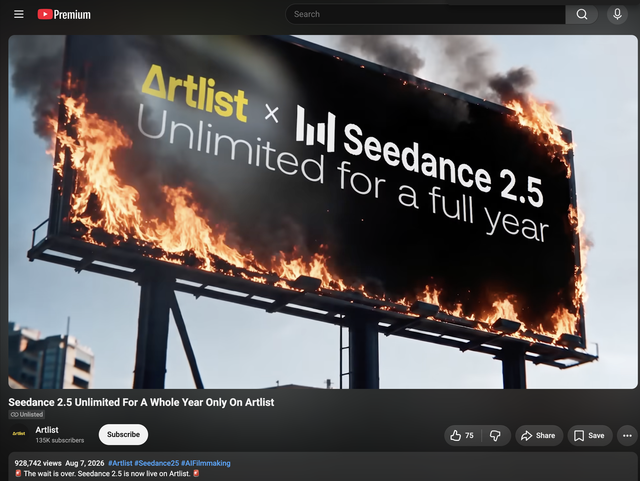The image size is (640, 481).
Task: Save video to a playlist
Action: pos(589,436)
